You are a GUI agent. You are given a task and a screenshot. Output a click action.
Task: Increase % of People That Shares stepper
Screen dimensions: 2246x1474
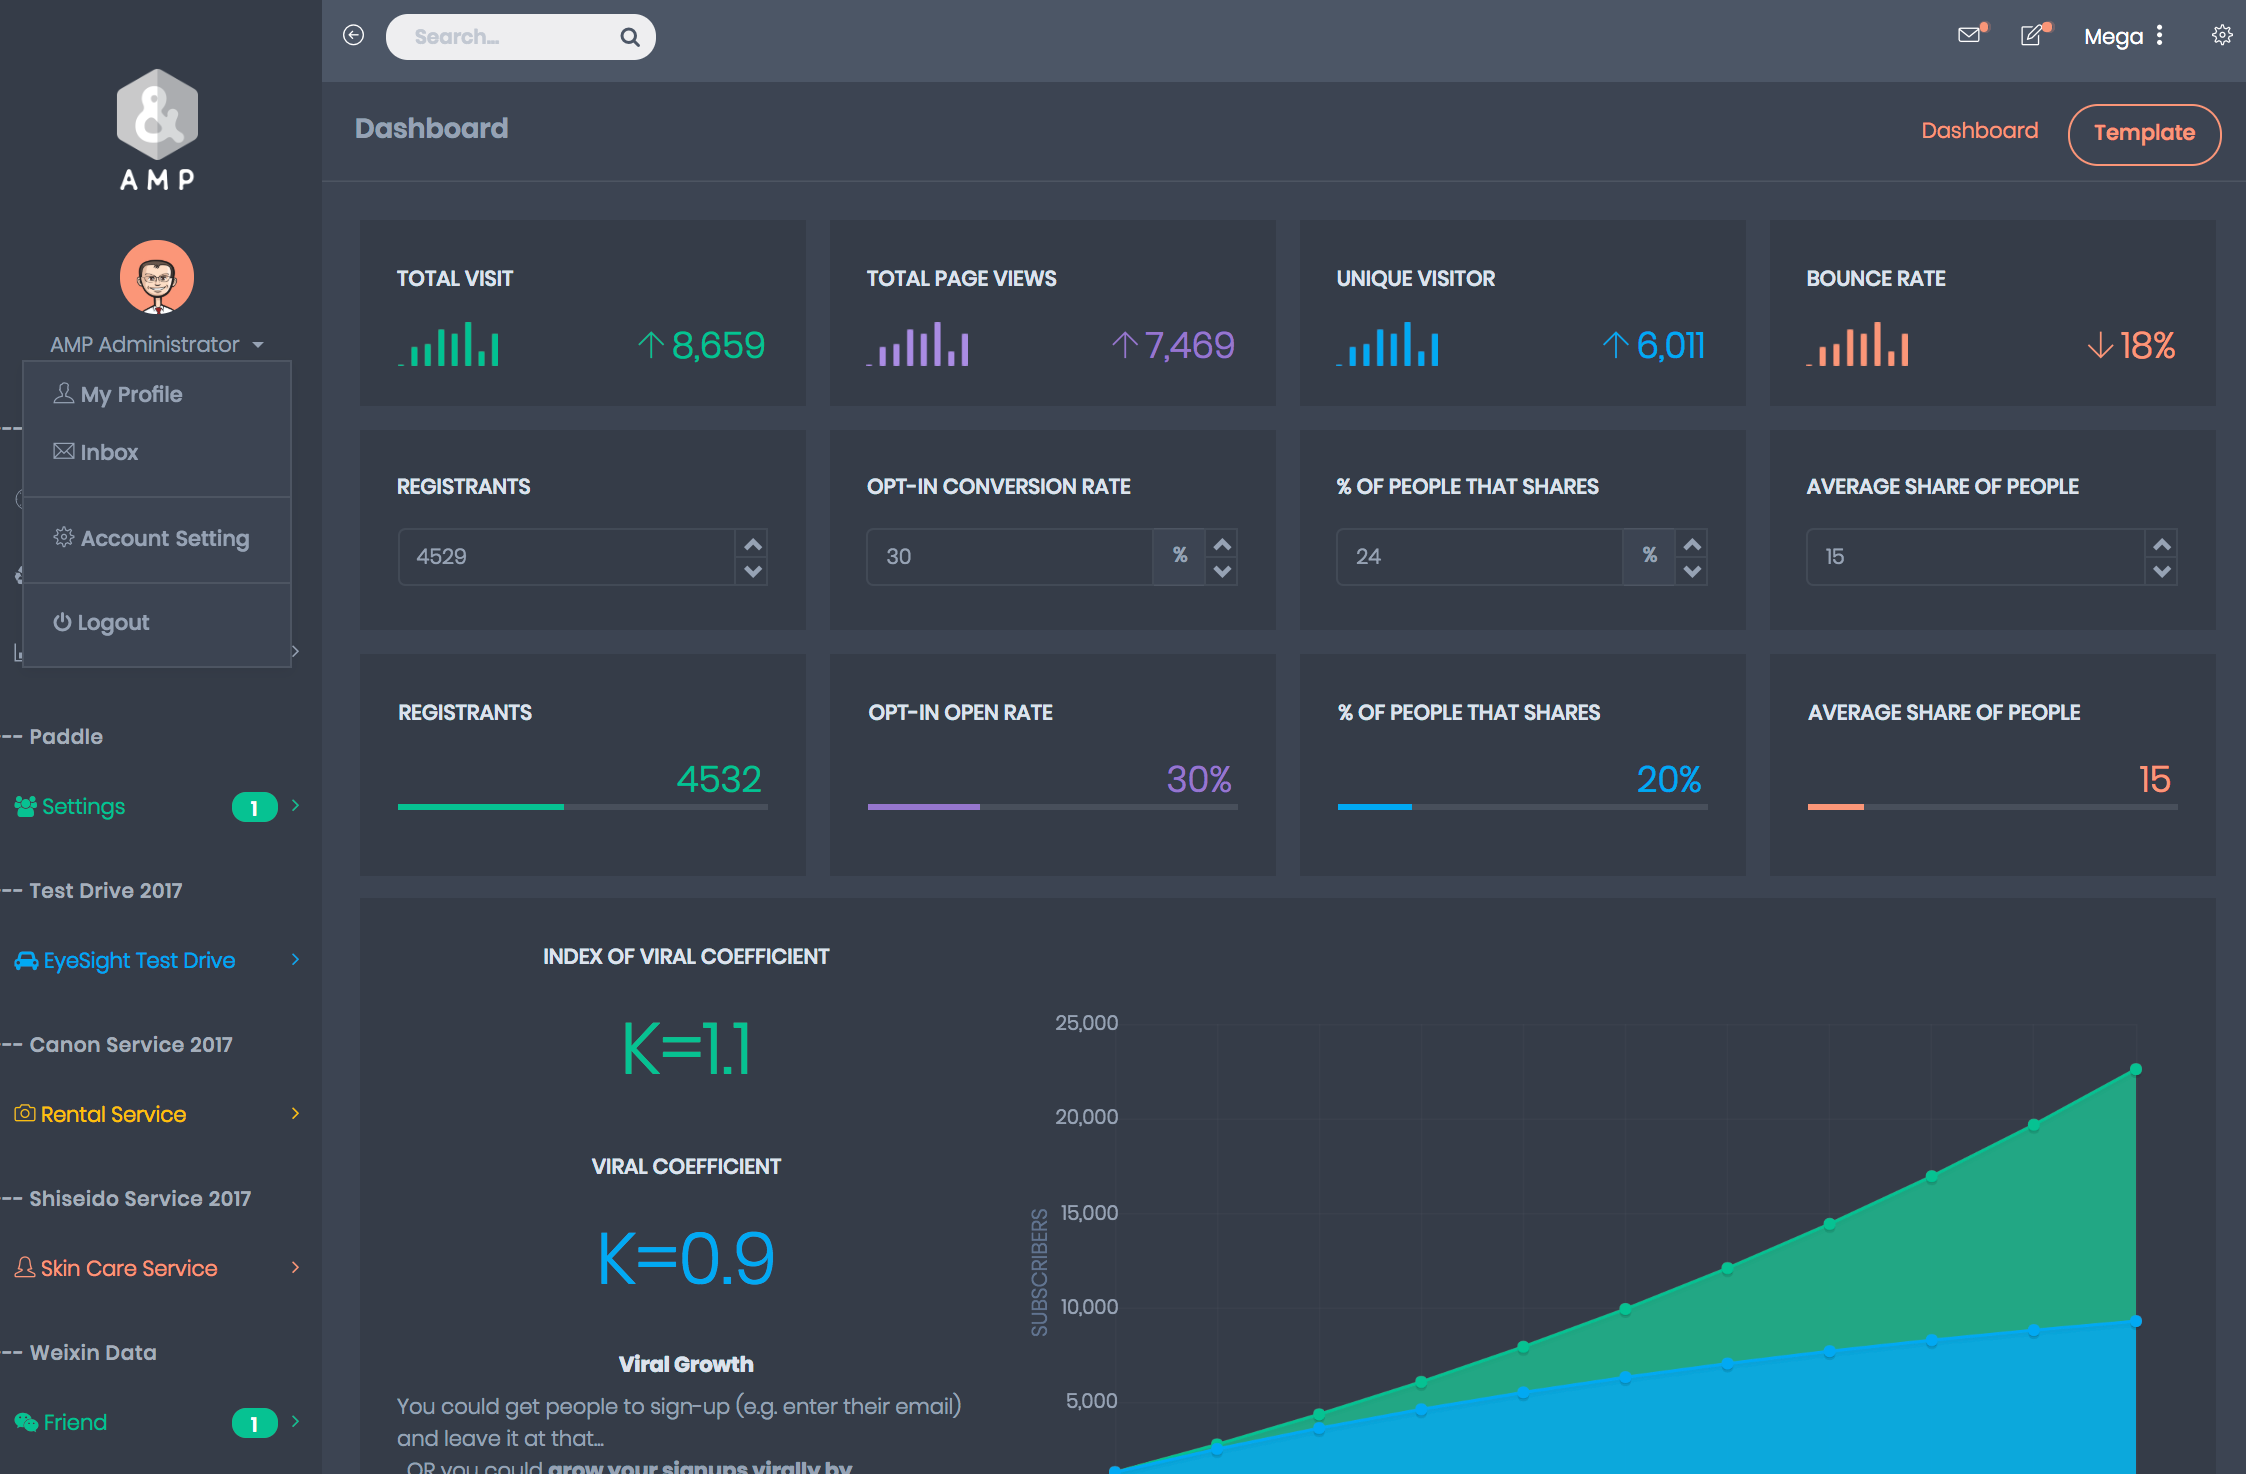pyautogui.click(x=1692, y=544)
